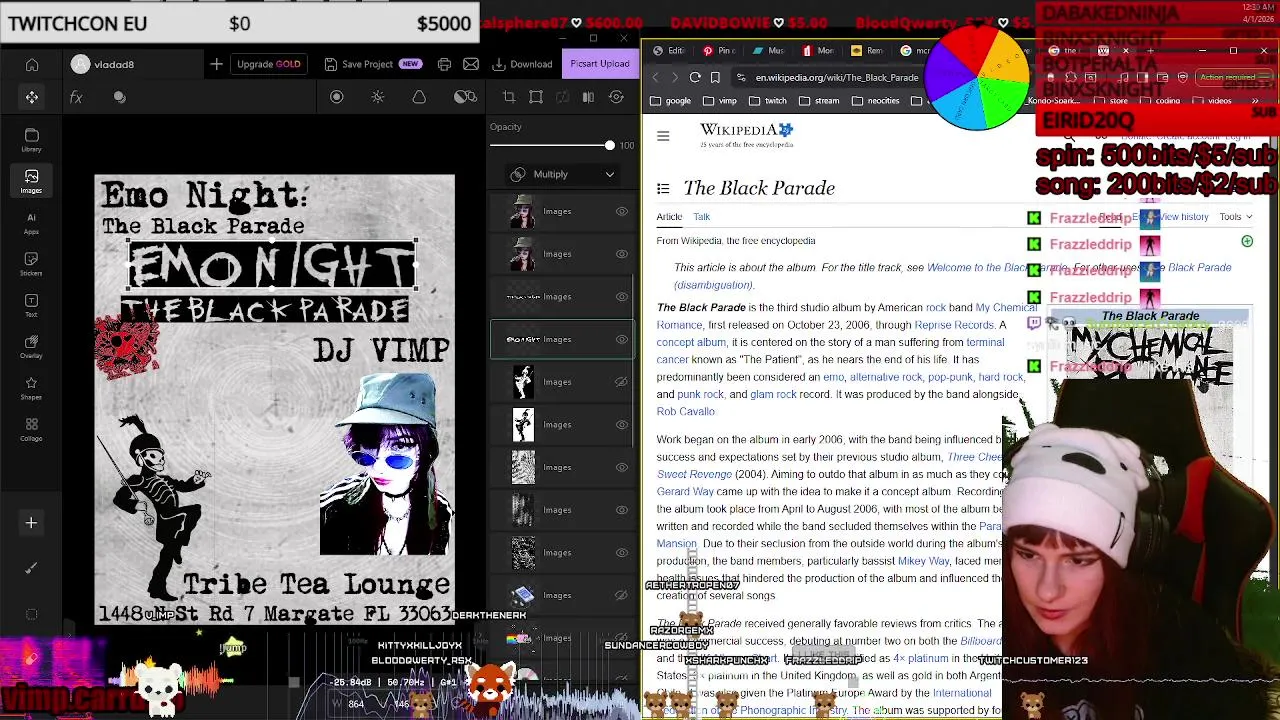Open the Collage panel
This screenshot has width=1280, height=720.
32,430
